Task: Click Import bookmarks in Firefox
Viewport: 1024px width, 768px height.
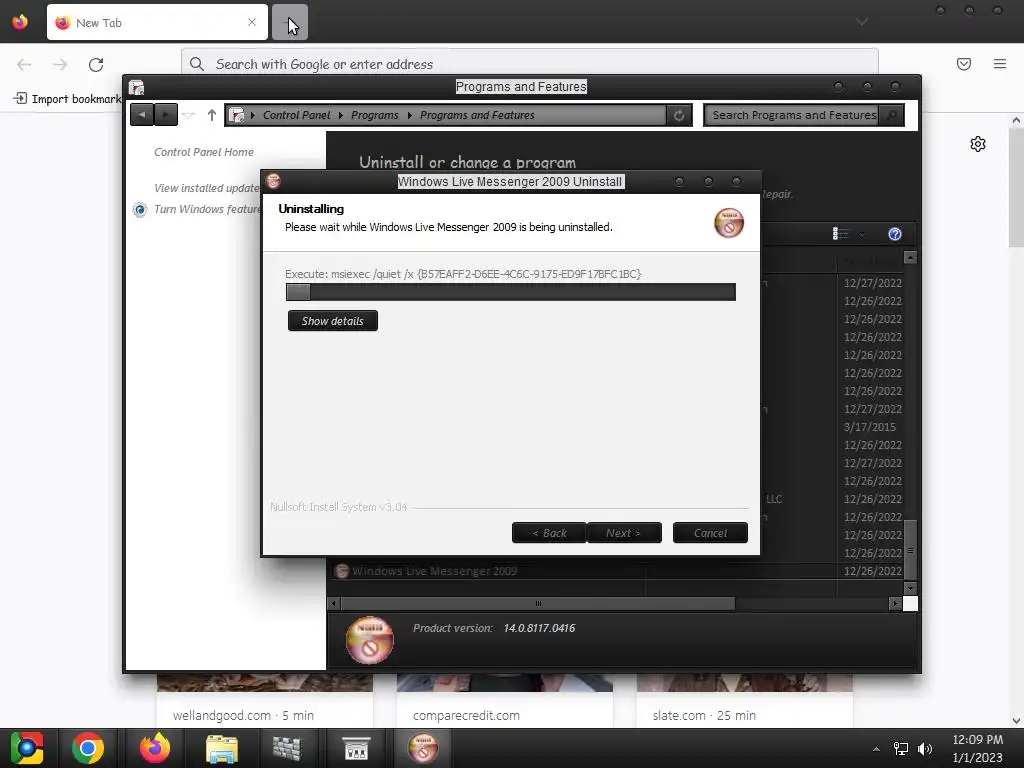Action: pyautogui.click(x=67, y=99)
